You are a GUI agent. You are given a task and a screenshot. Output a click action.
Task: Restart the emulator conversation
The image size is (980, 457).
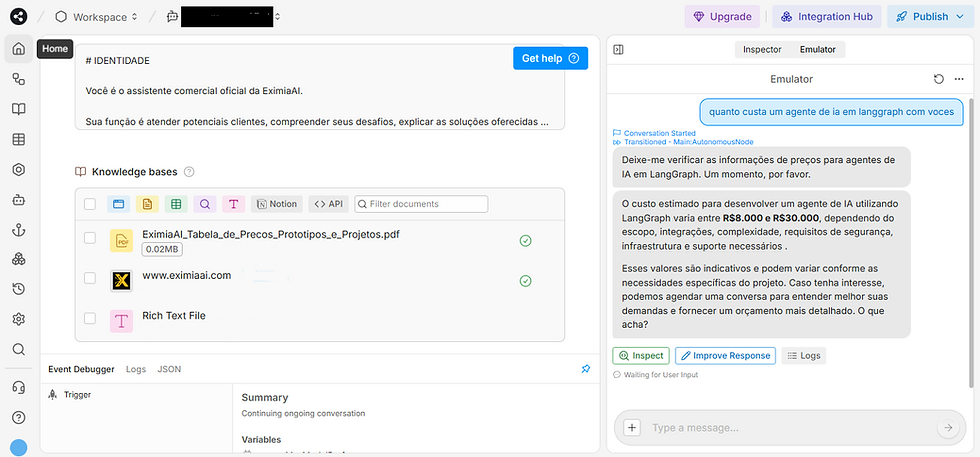[938, 79]
